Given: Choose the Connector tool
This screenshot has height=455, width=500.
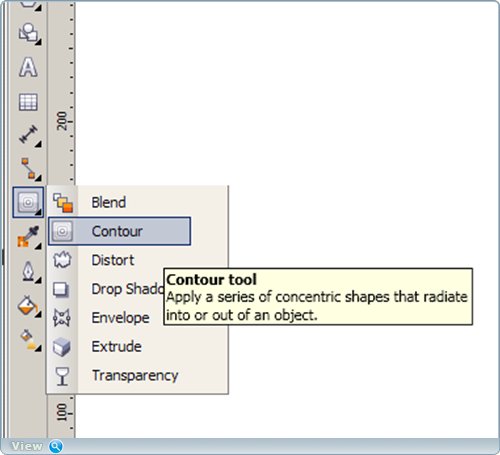Looking at the screenshot, I should 28,168.
